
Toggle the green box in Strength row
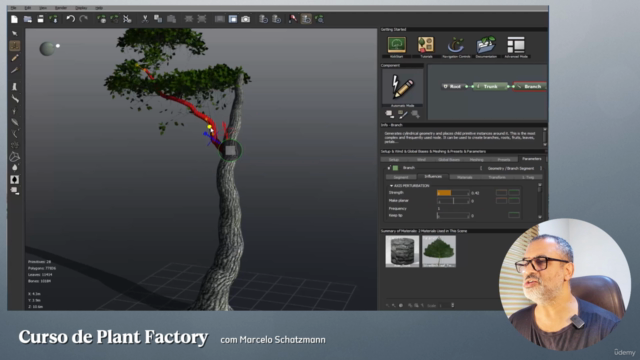pos(514,193)
